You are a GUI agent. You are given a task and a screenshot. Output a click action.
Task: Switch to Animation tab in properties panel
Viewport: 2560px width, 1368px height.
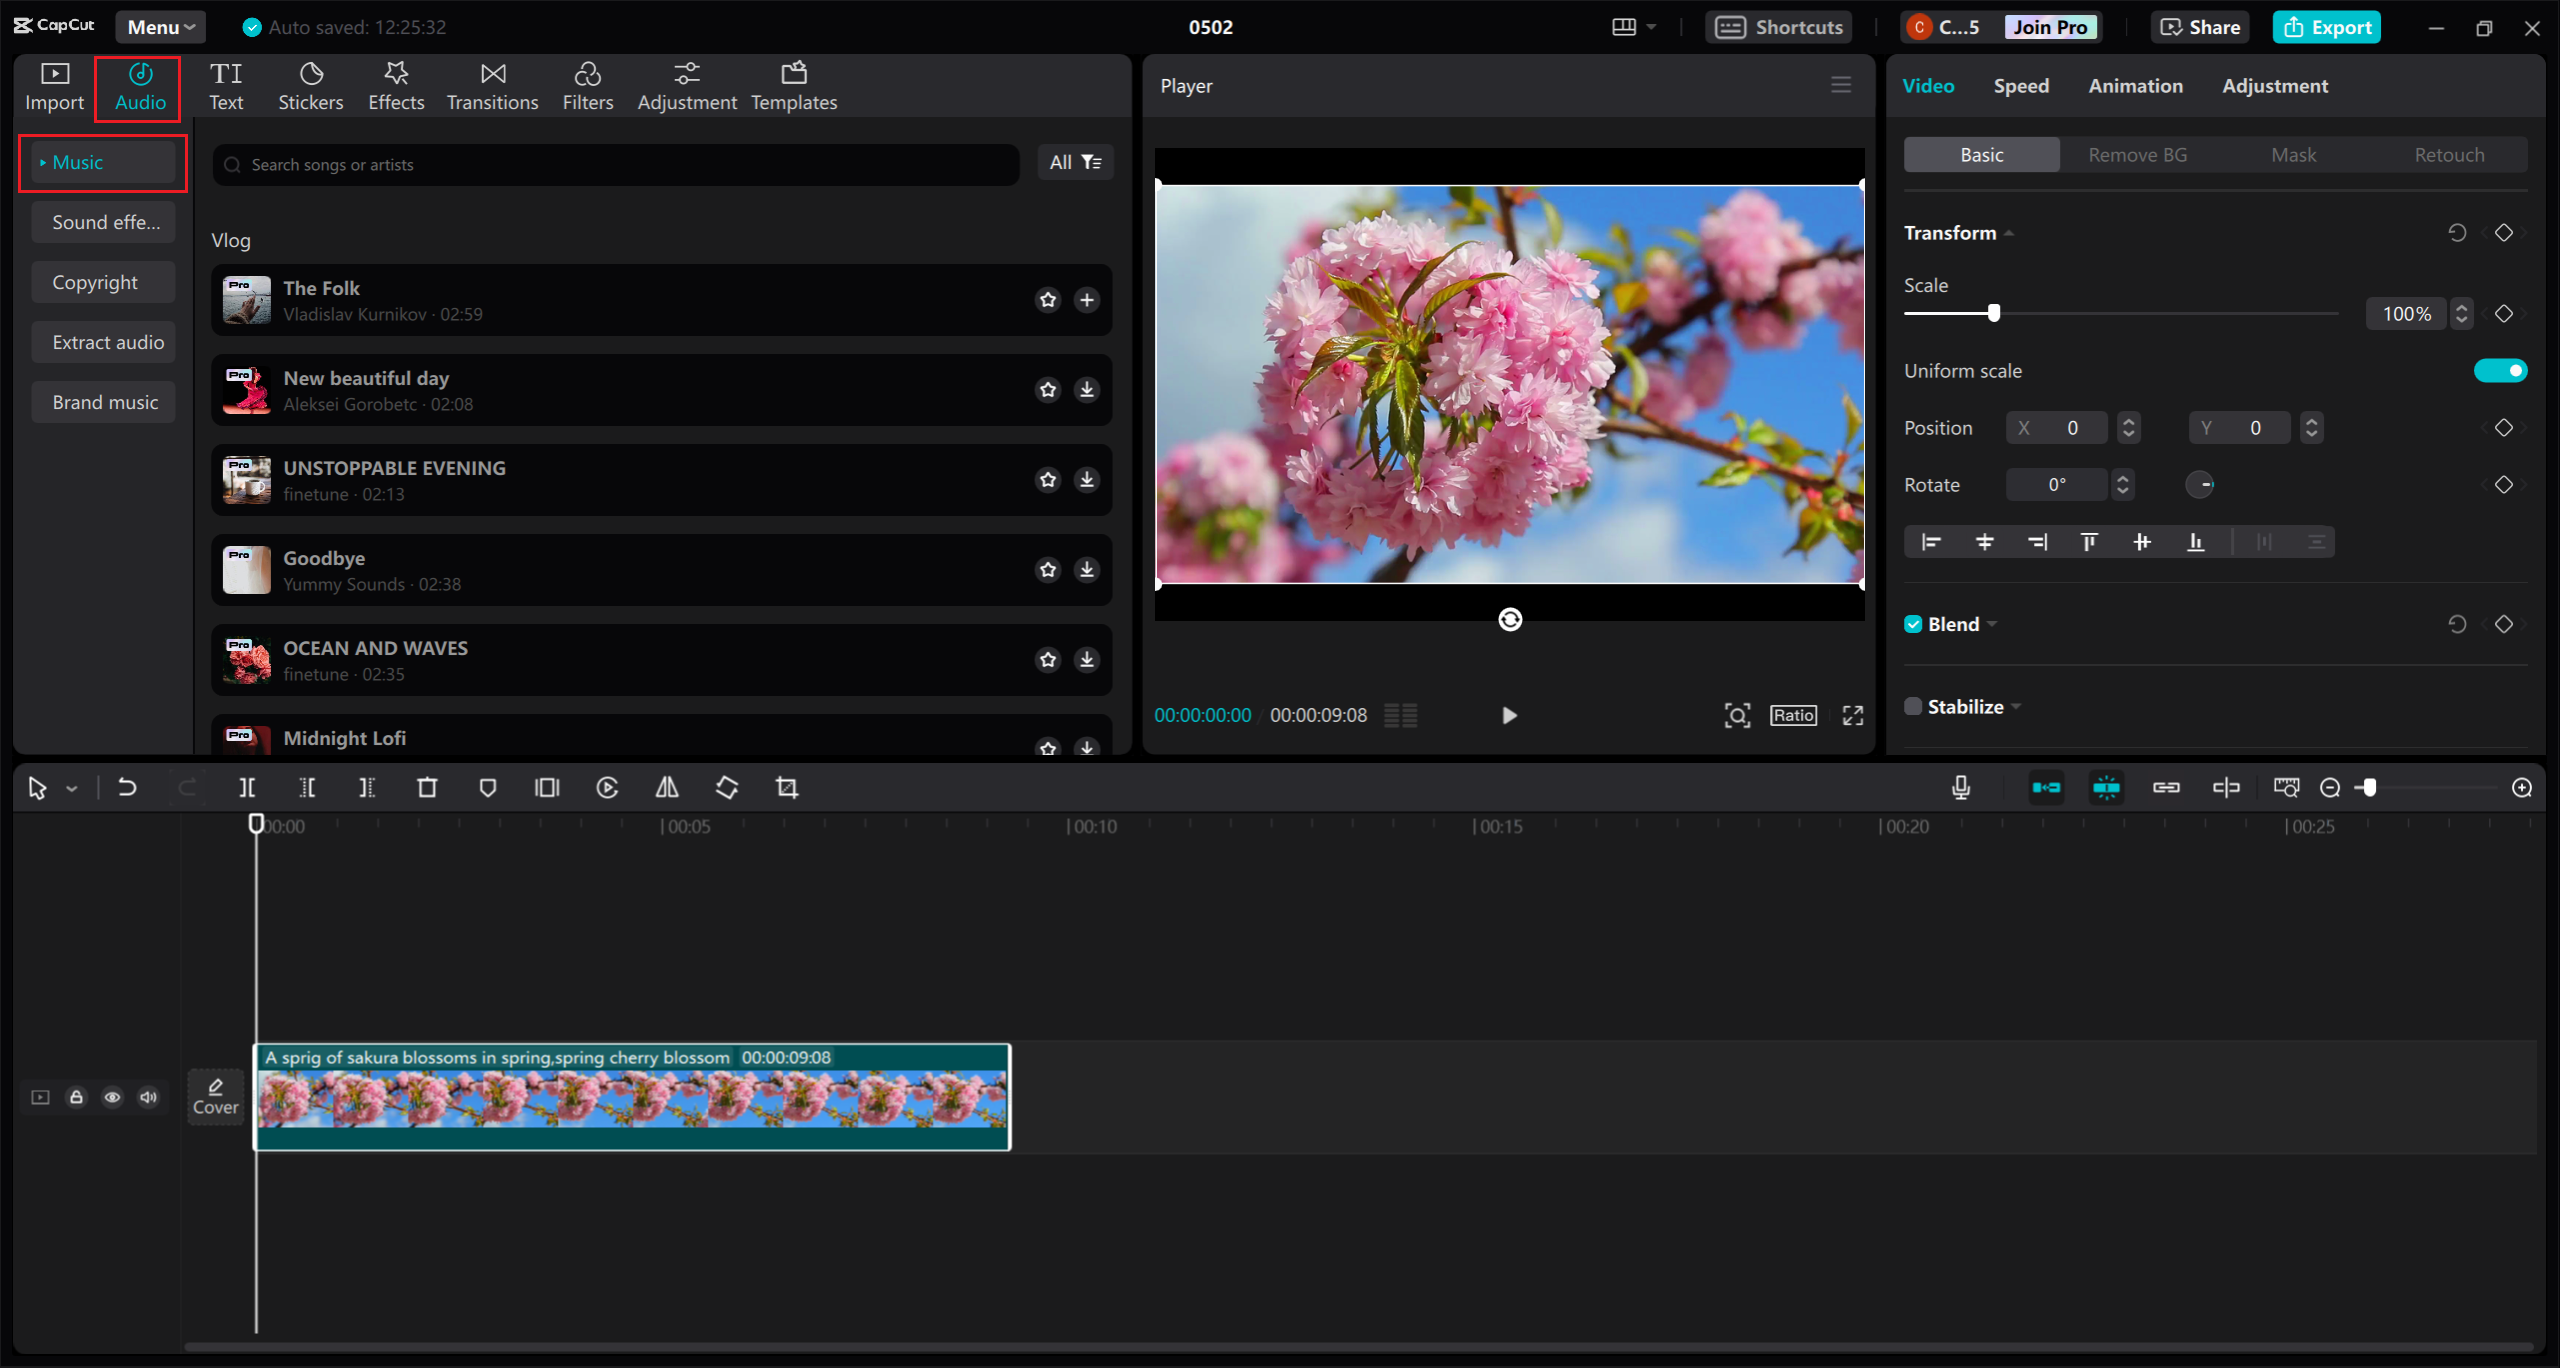(x=2135, y=85)
